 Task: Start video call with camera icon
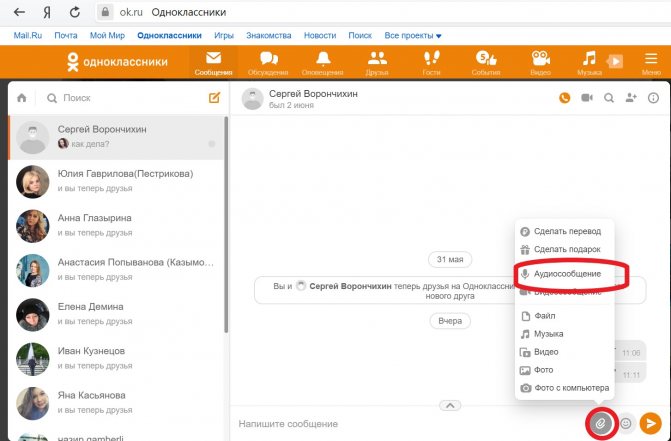point(587,98)
